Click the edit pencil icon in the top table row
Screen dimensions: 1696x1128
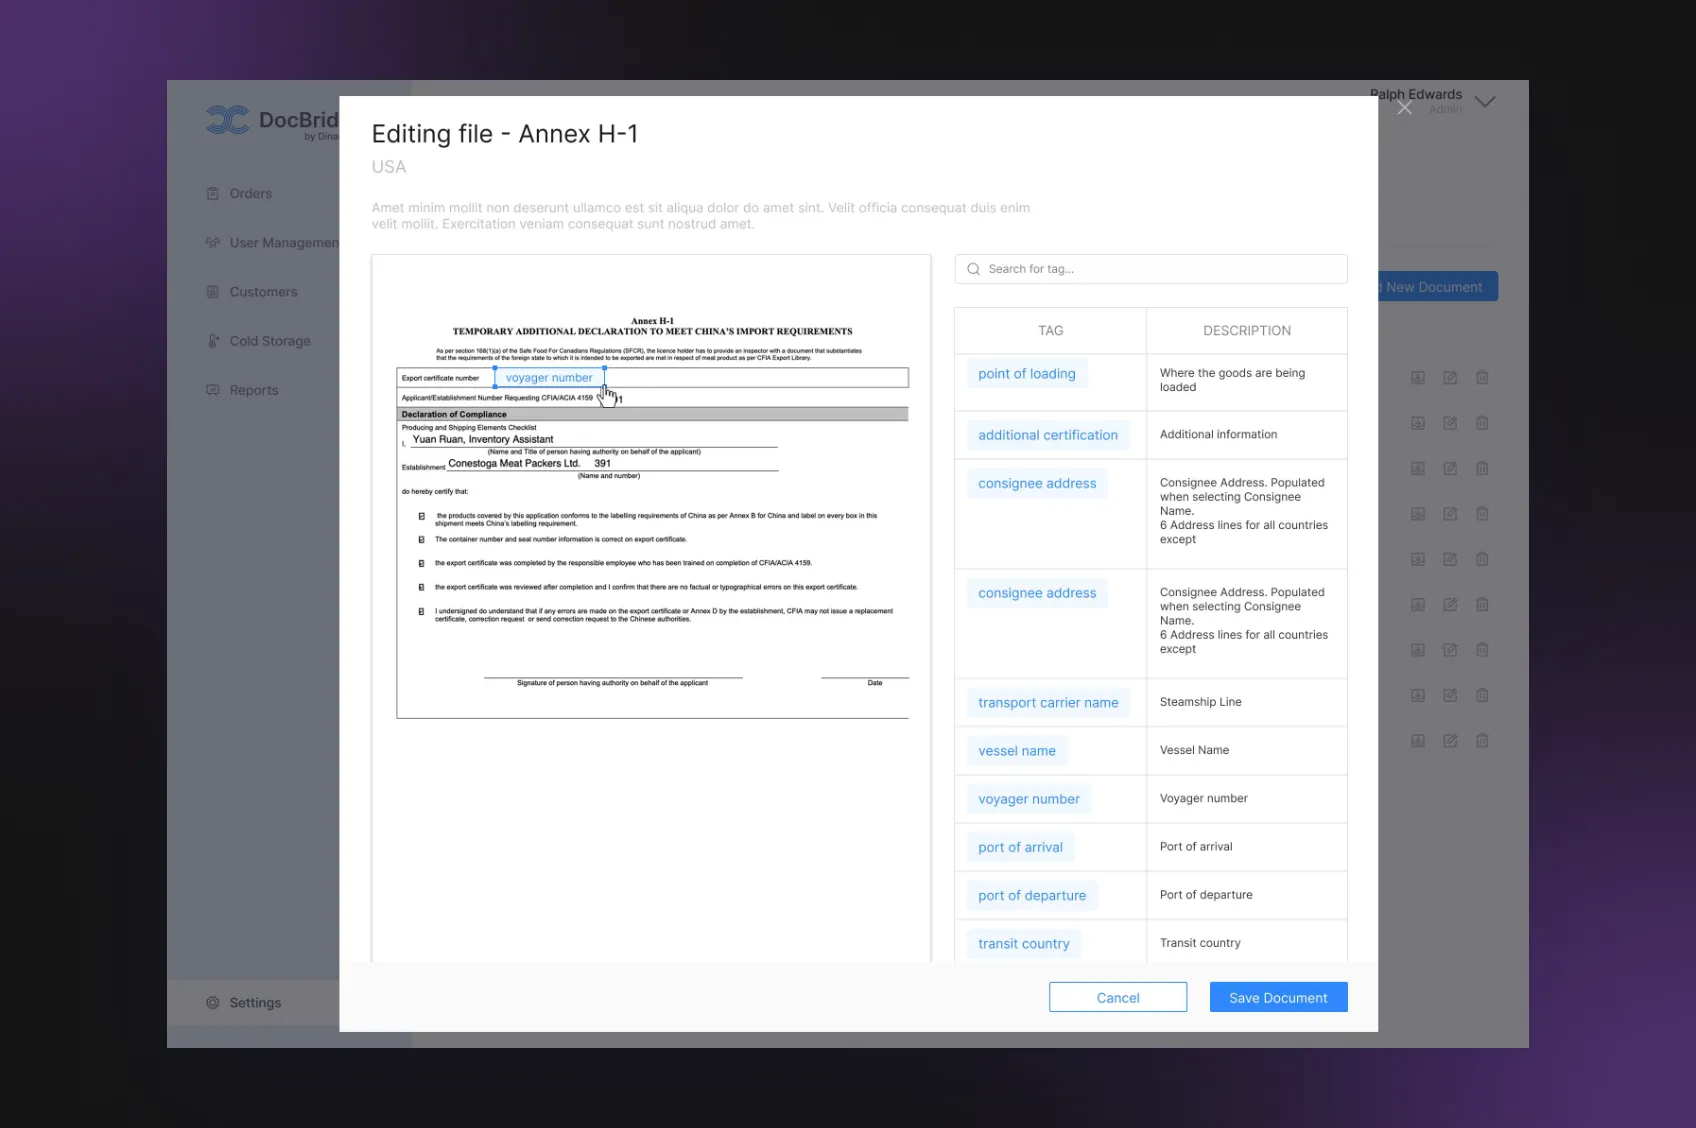tap(1450, 378)
